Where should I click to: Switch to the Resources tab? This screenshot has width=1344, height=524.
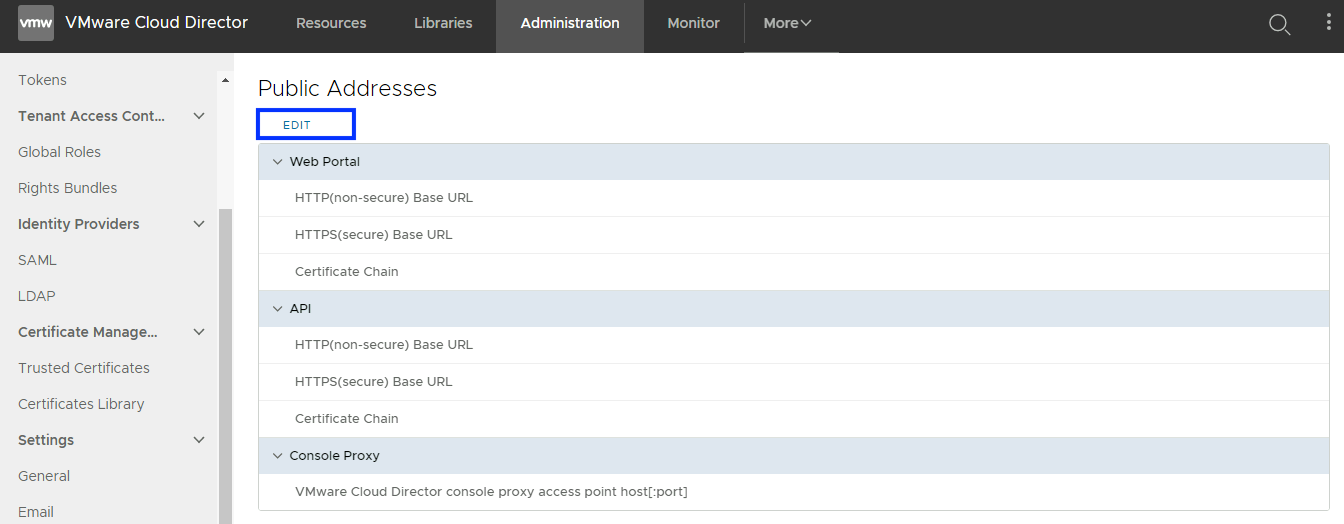(x=331, y=23)
